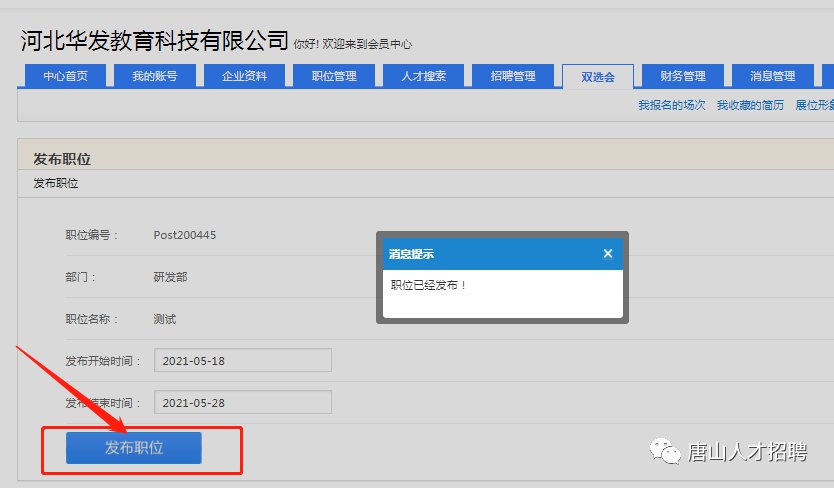
Task: Click the 消息提示 dialog title bar
Action: click(x=480, y=254)
